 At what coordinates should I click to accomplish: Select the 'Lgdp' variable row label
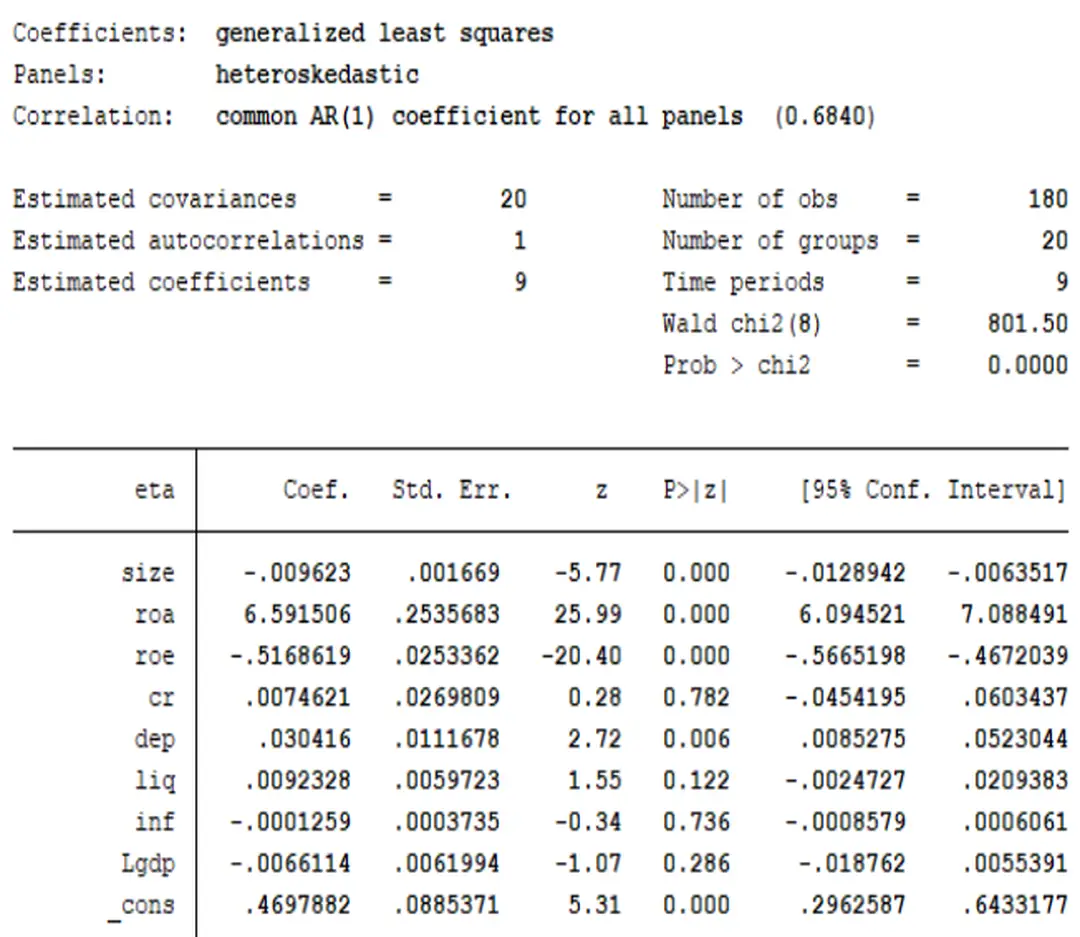pyautogui.click(x=147, y=863)
